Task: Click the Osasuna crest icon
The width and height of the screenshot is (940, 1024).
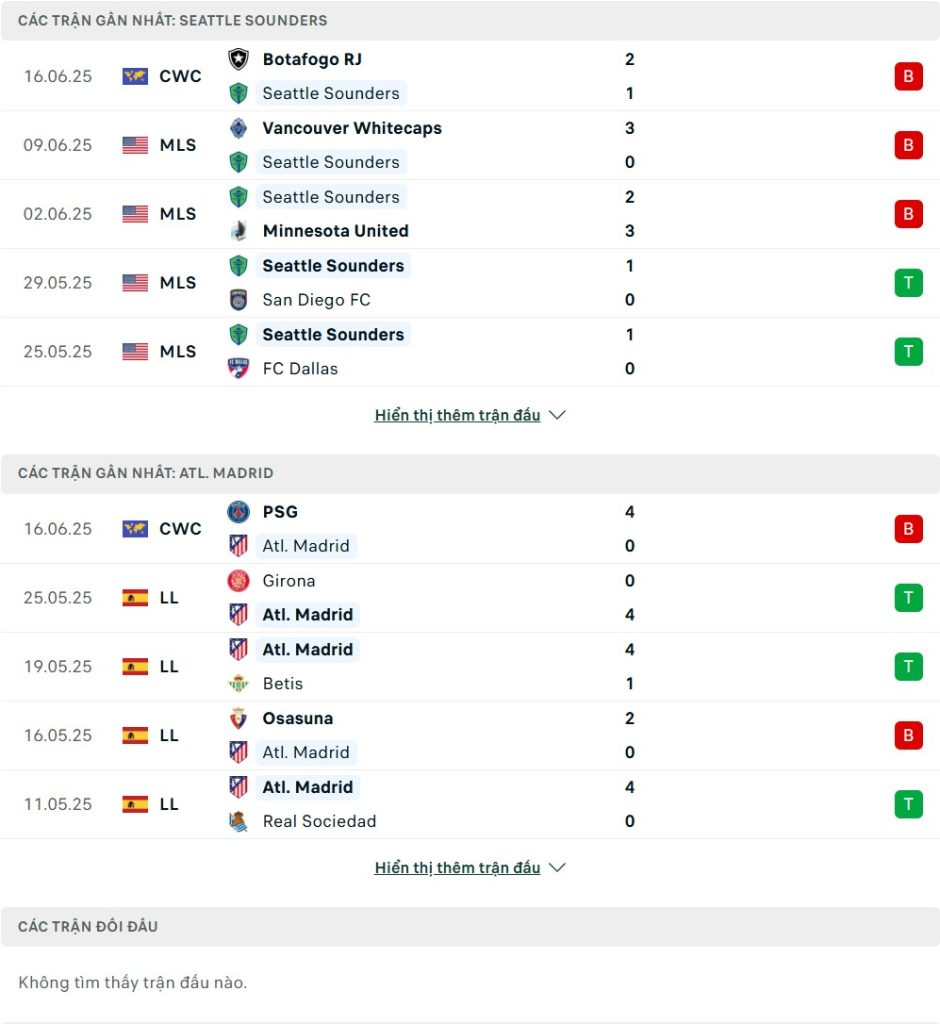Action: click(x=238, y=718)
